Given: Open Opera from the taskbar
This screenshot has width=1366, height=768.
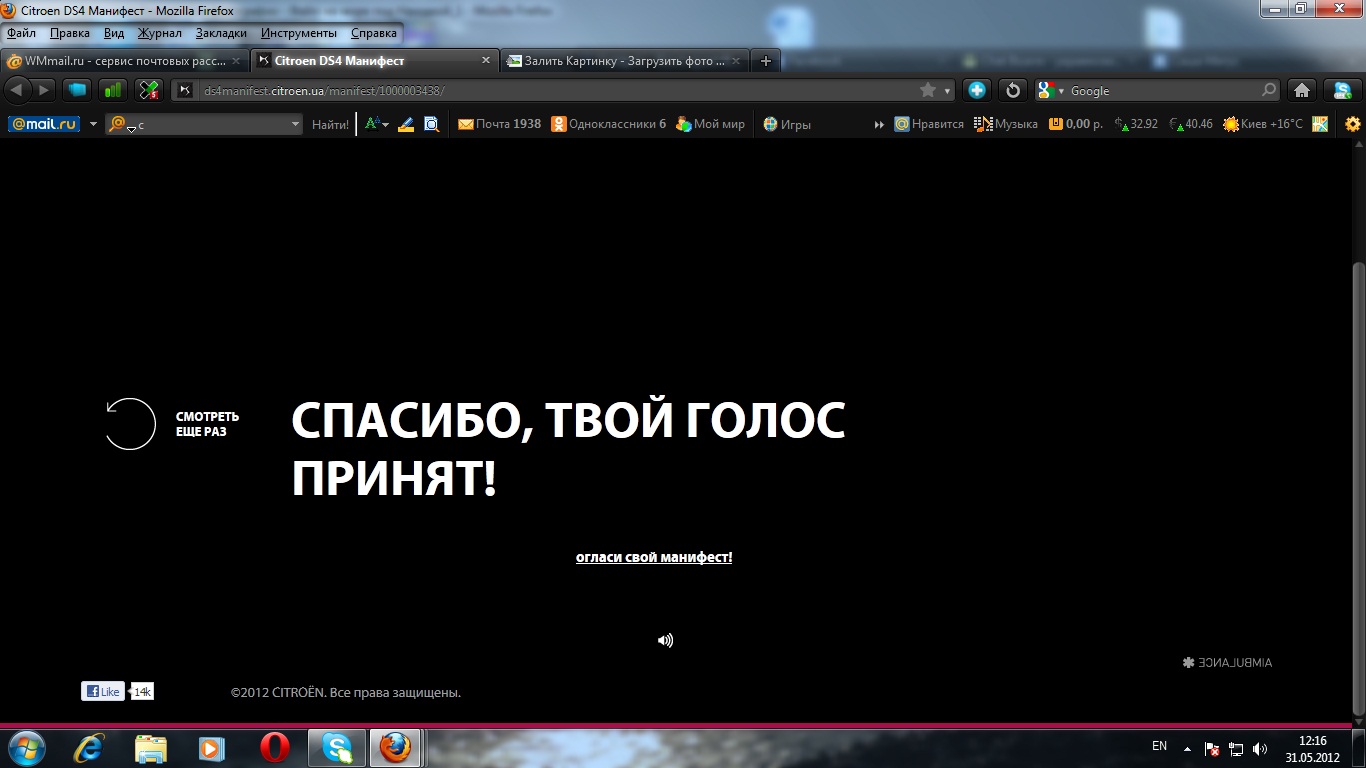Looking at the screenshot, I should coord(275,748).
